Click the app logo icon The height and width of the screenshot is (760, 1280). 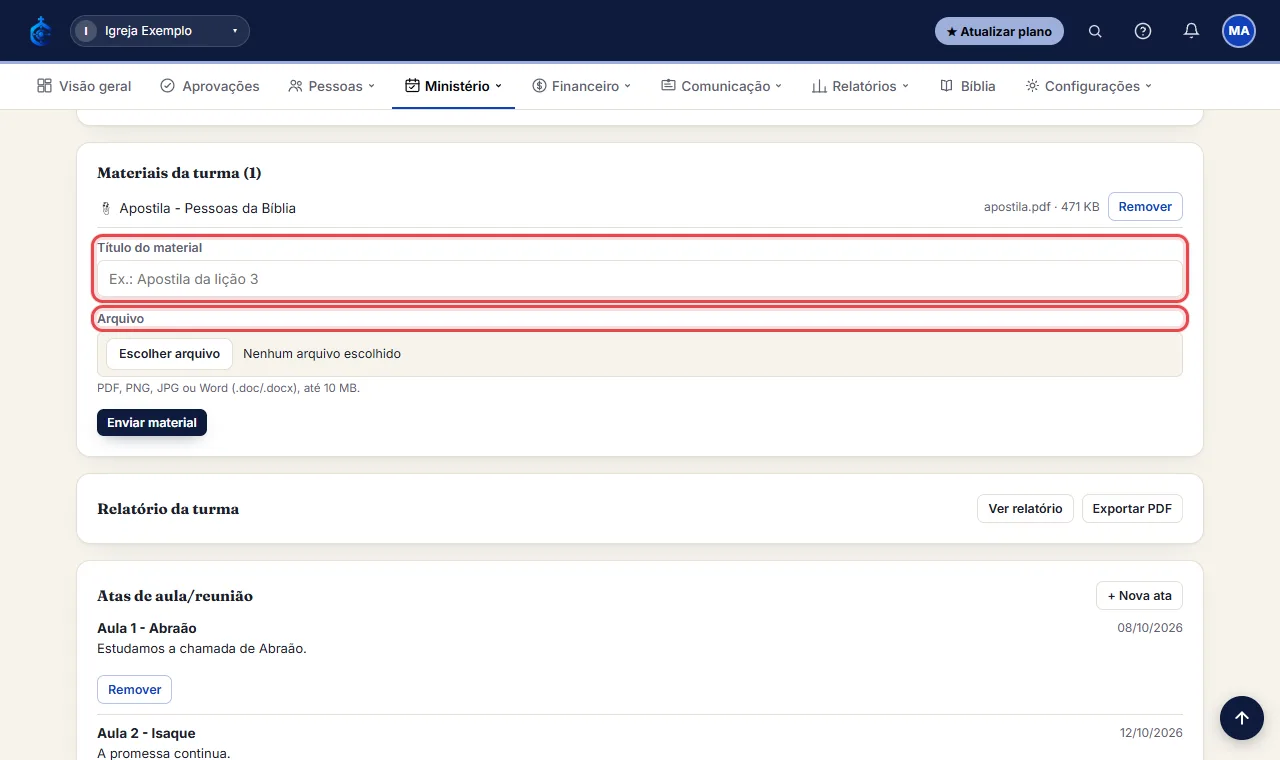tap(40, 31)
